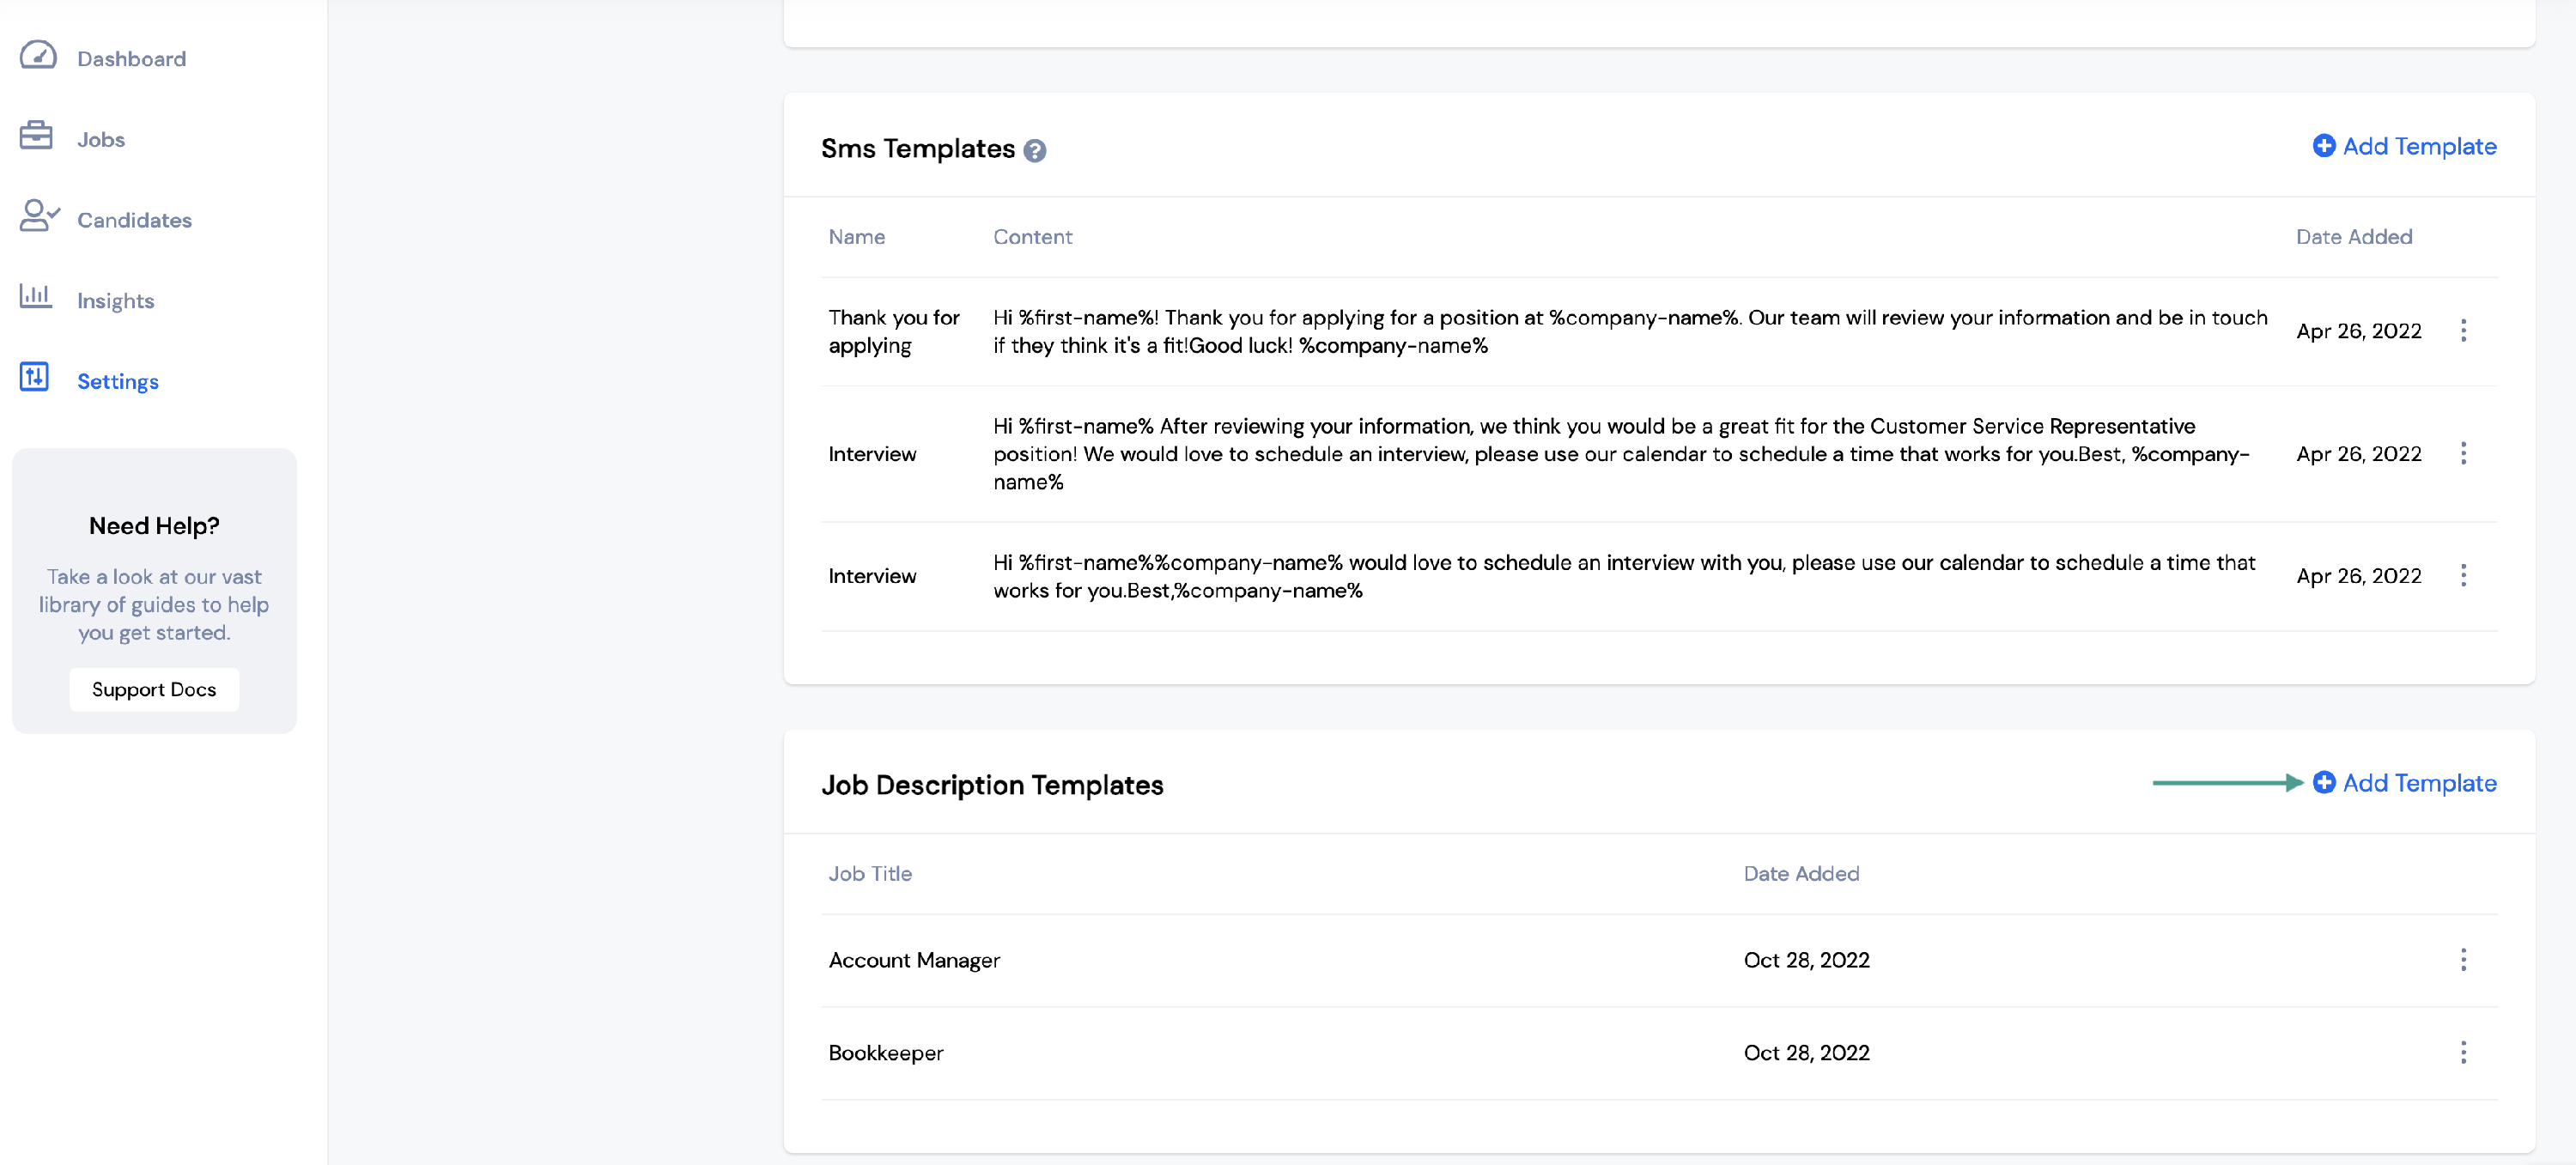Open options menu for Customer Service Representative interview template
Viewport: 2576px width, 1165px height.
2463,454
